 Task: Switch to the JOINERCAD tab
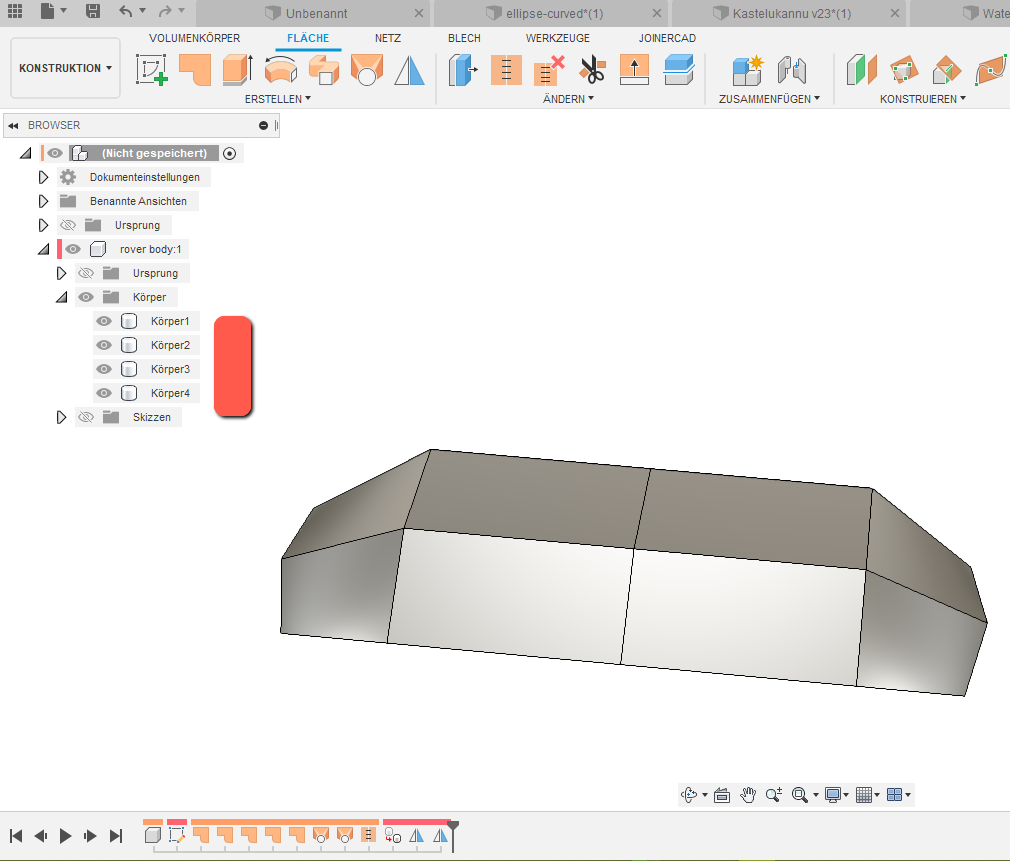click(667, 38)
